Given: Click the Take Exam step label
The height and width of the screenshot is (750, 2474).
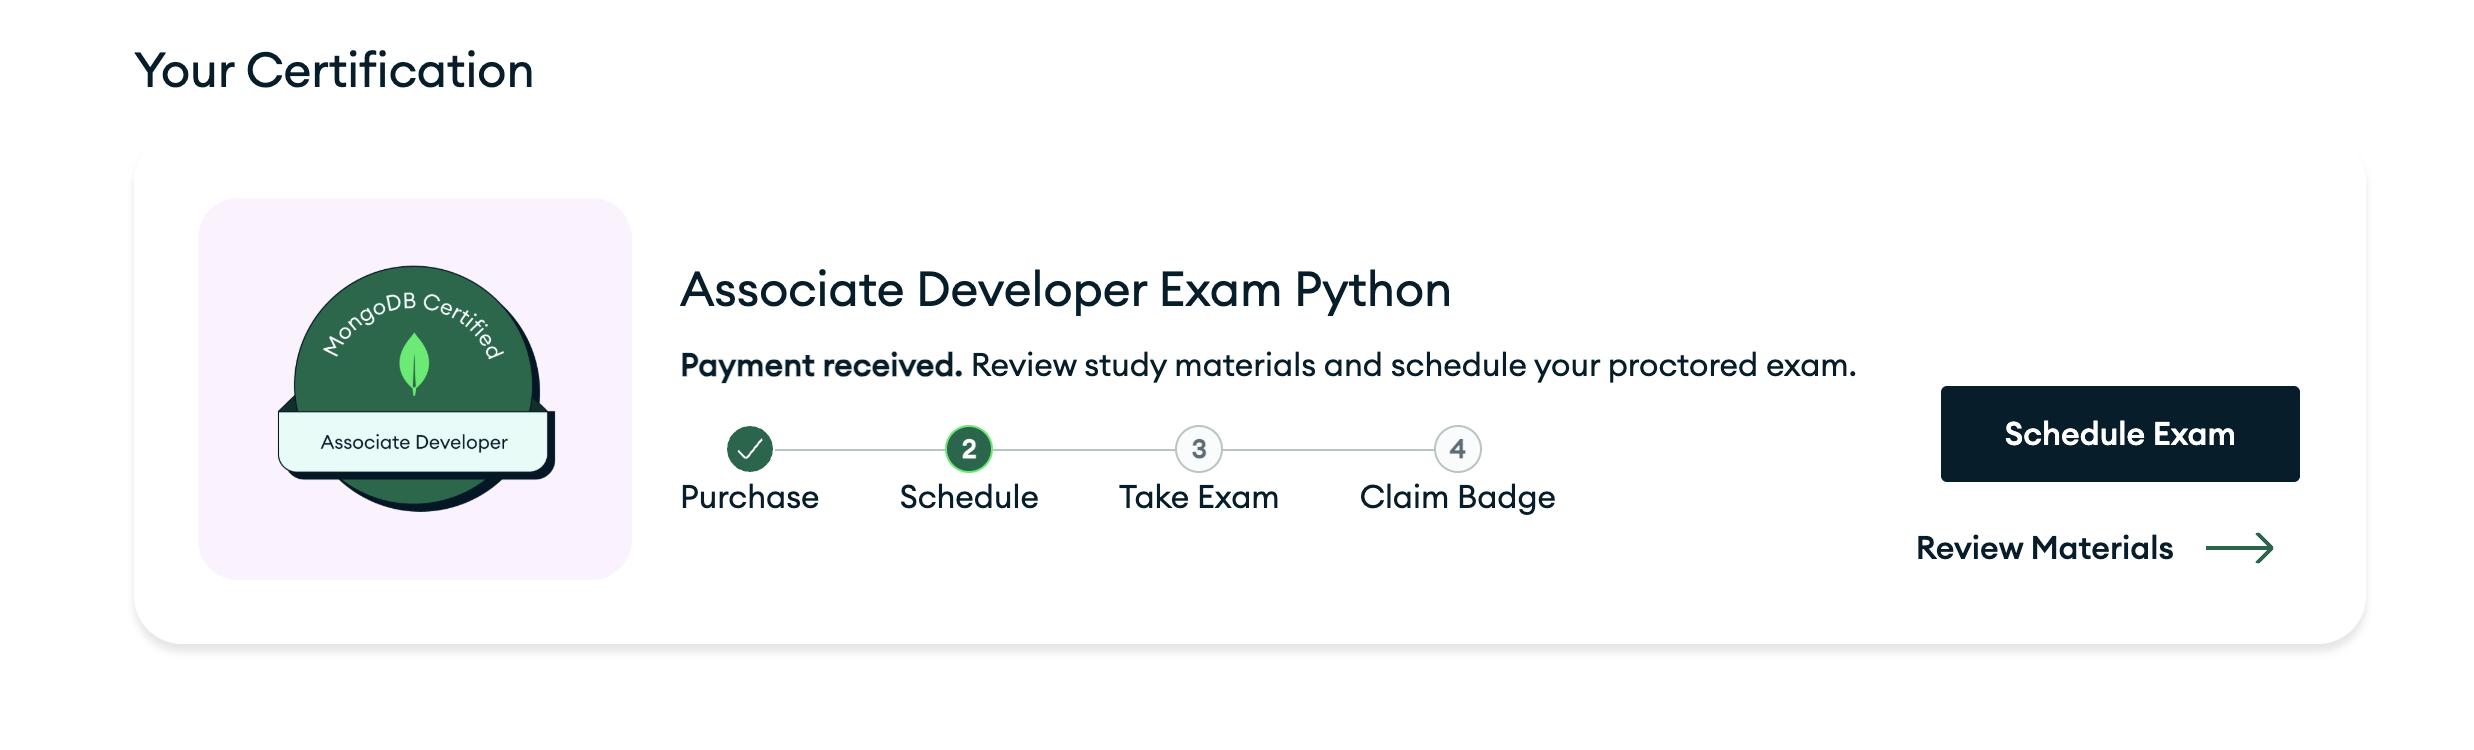Looking at the screenshot, I should (1198, 497).
